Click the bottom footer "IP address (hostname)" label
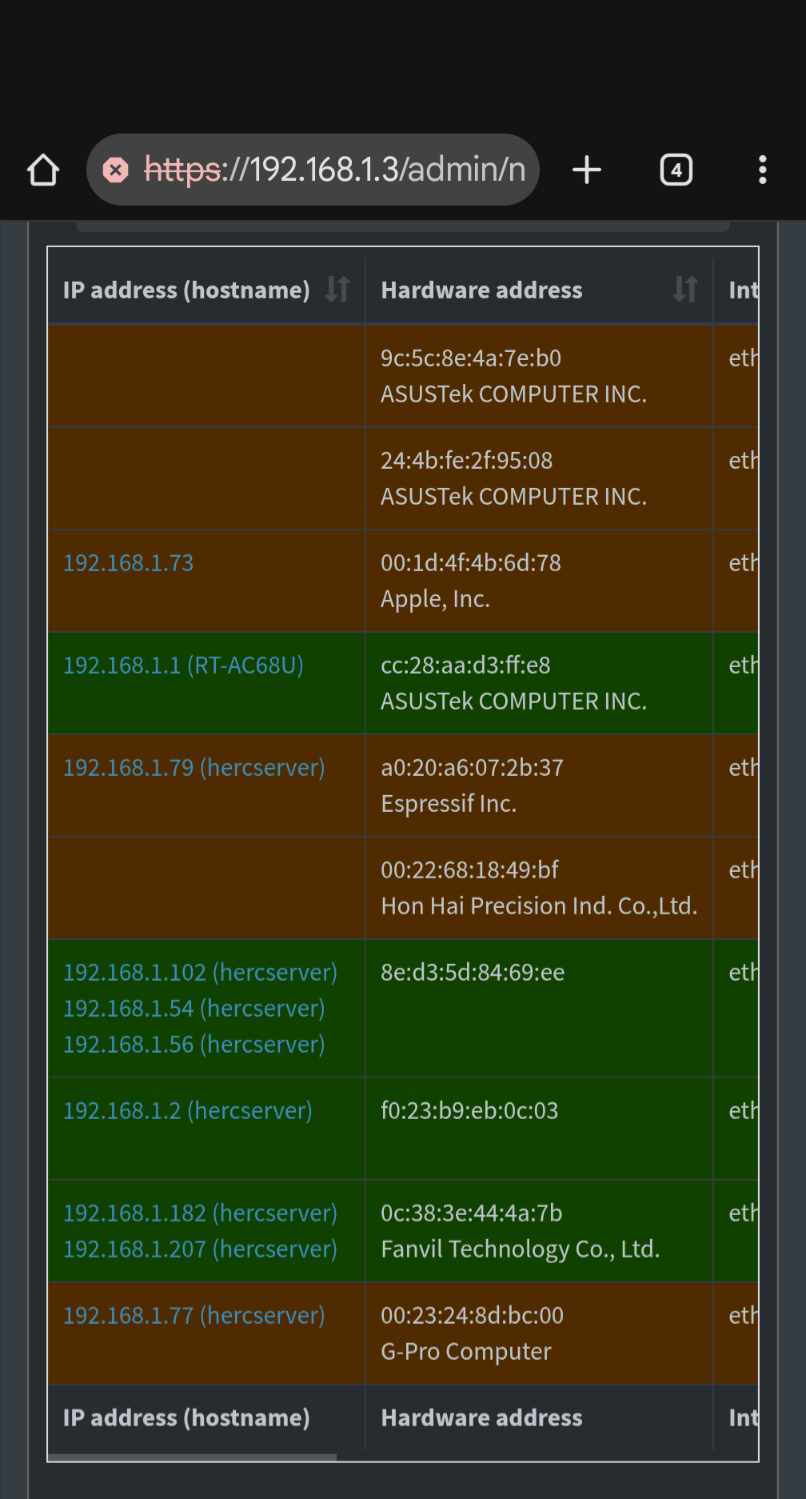This screenshot has width=806, height=1499. tap(186, 1418)
